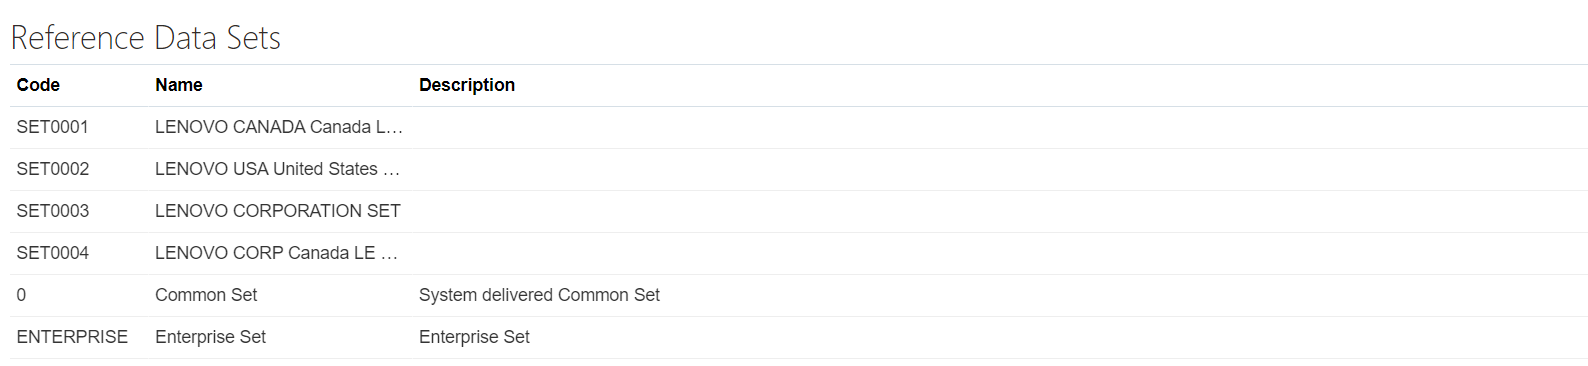Image resolution: width=1588 pixels, height=366 pixels.
Task: Click the System delivered Common Set description
Action: pyautogui.click(x=539, y=295)
